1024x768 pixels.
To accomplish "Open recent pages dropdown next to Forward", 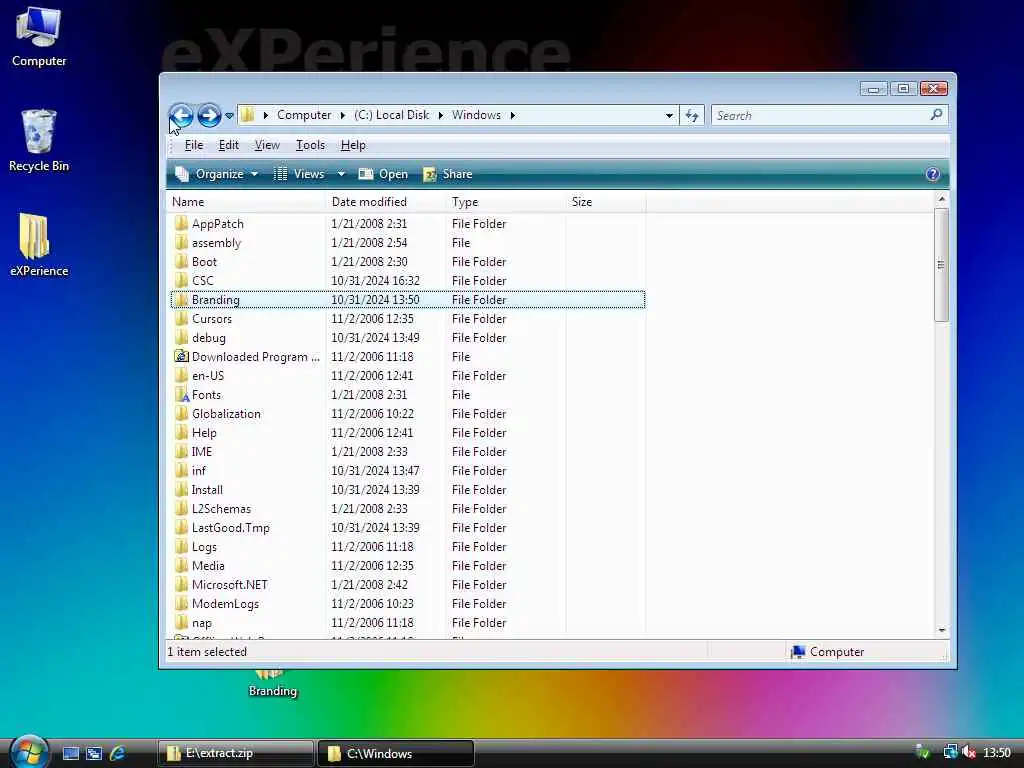I will [x=229, y=116].
